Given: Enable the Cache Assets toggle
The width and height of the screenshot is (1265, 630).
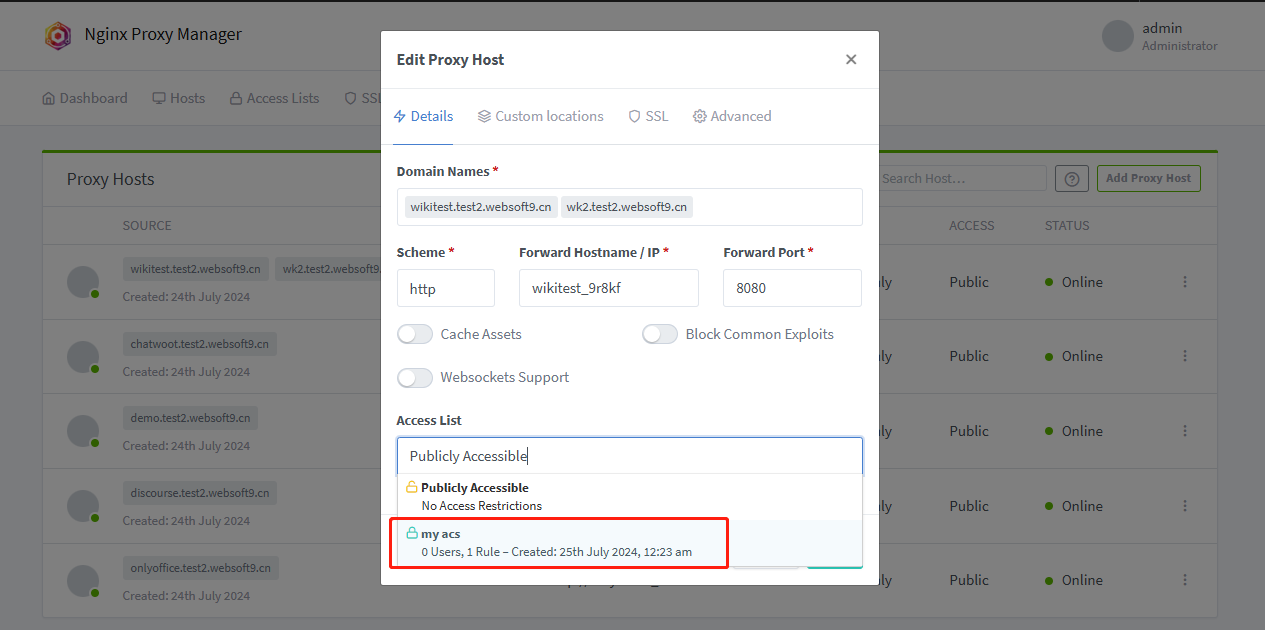Looking at the screenshot, I should click(x=415, y=334).
